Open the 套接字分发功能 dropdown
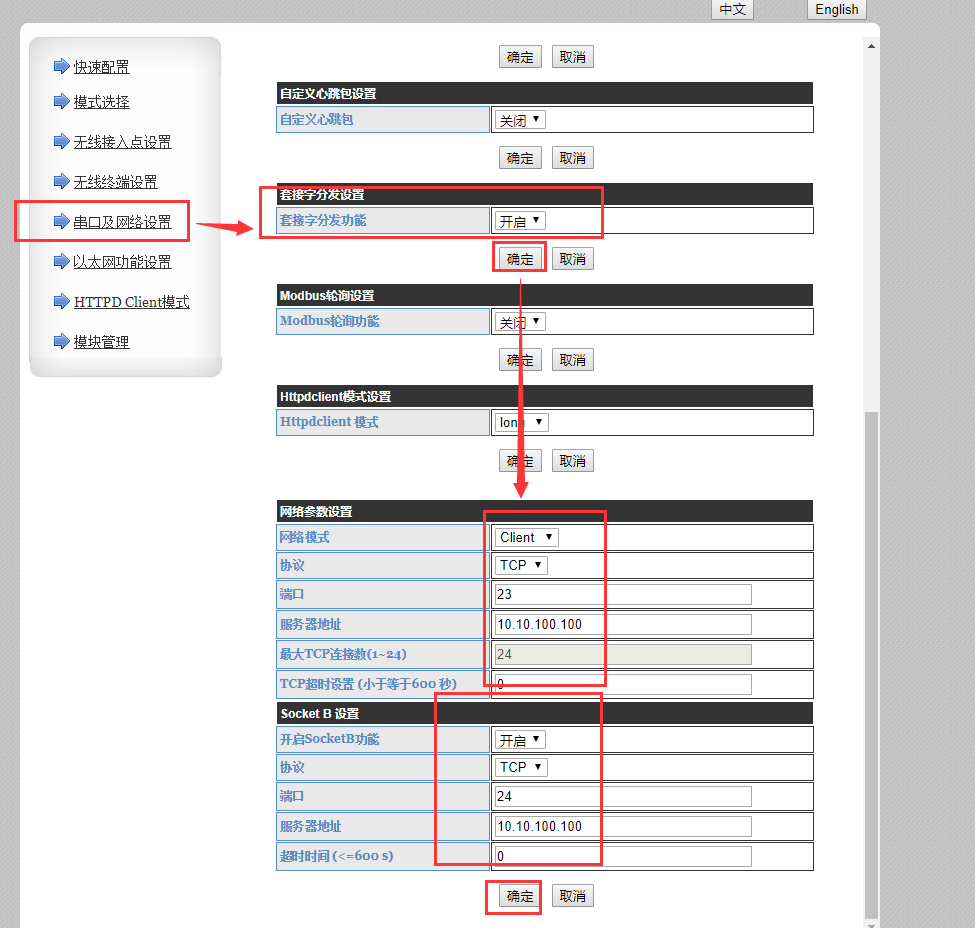 pos(520,220)
